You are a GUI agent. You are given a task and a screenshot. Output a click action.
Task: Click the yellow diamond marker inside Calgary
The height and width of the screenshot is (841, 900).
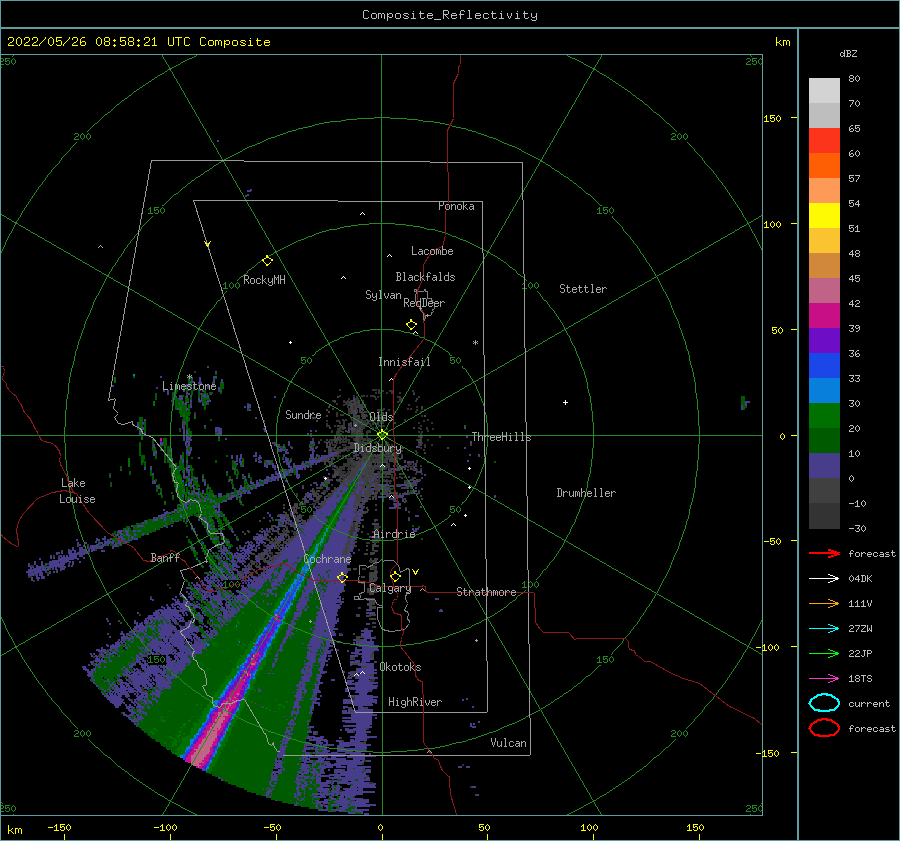[x=395, y=576]
